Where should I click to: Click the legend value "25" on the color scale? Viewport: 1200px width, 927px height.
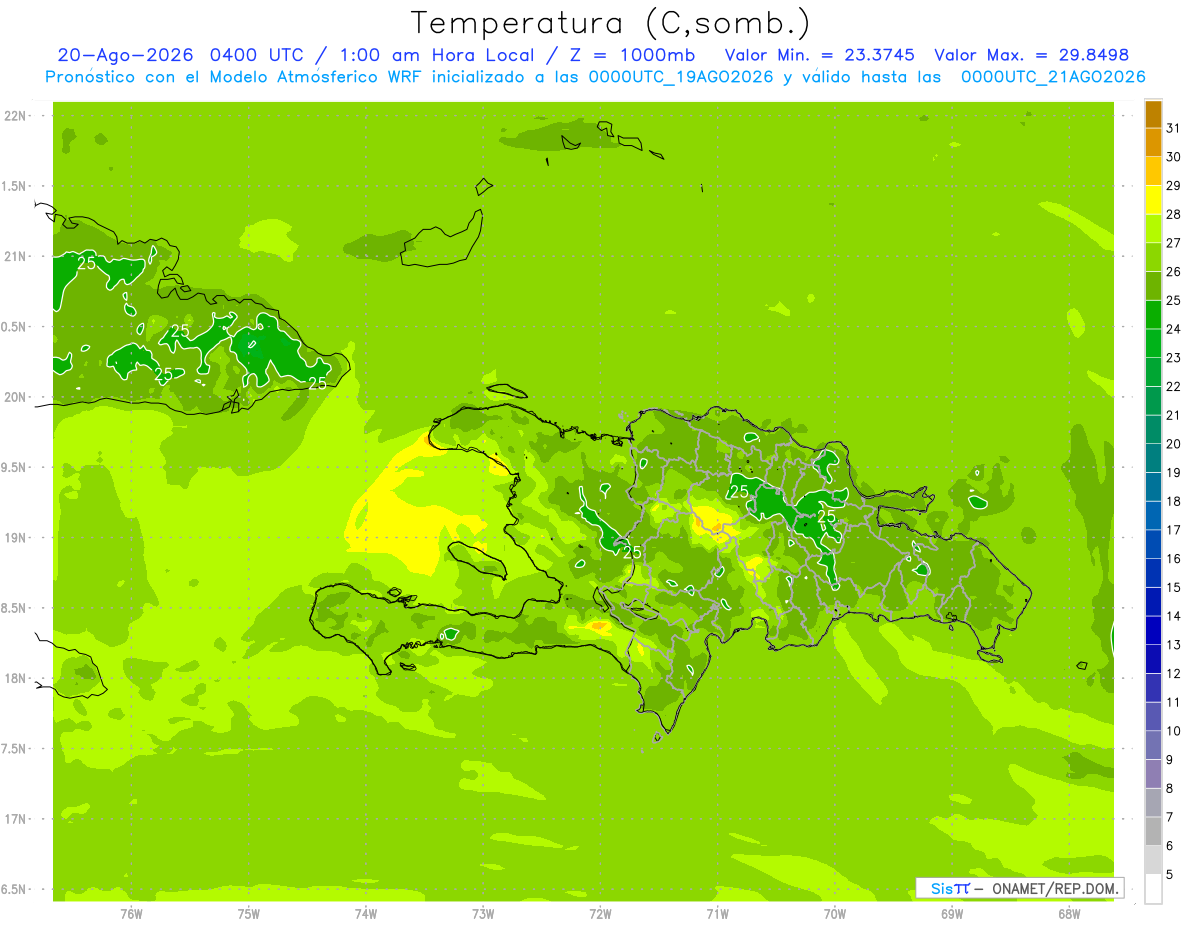click(1174, 300)
